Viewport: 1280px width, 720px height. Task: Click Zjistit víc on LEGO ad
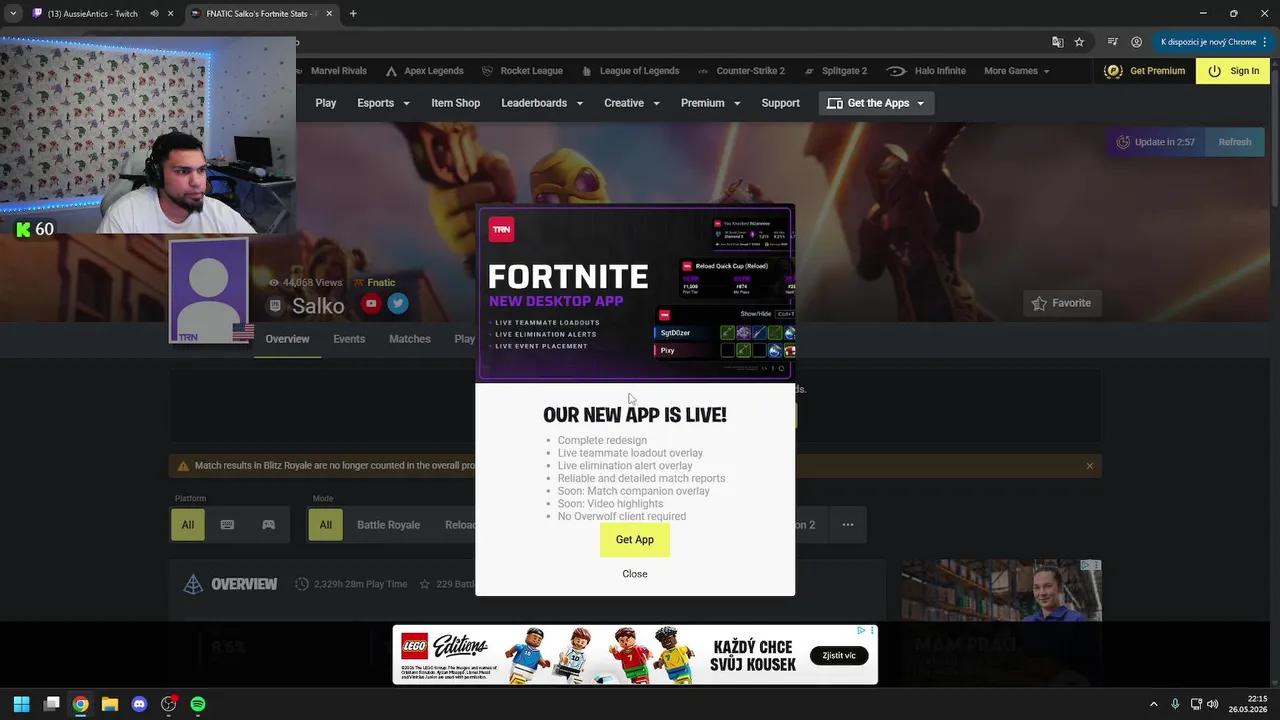coord(839,656)
